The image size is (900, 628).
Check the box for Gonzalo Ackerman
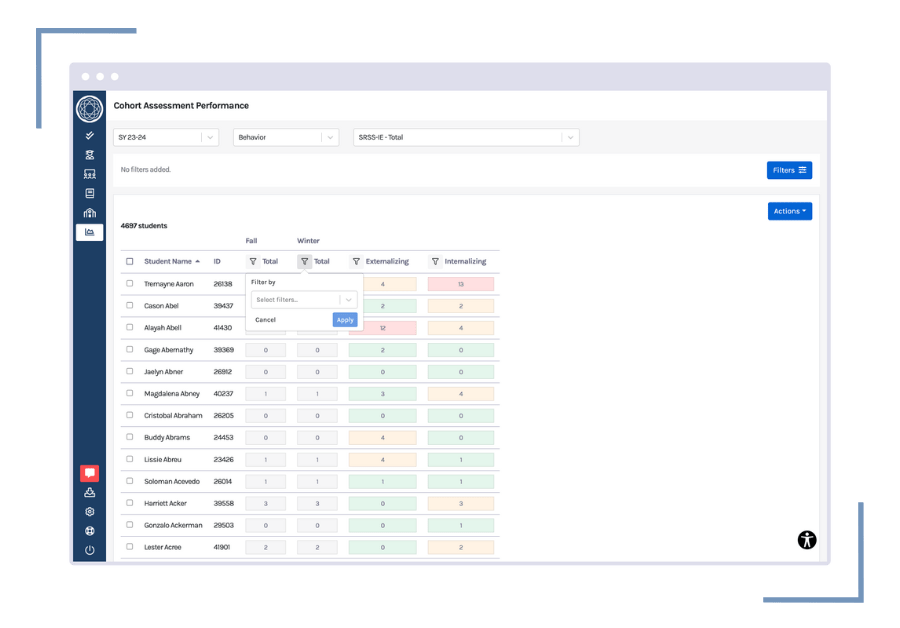point(130,525)
